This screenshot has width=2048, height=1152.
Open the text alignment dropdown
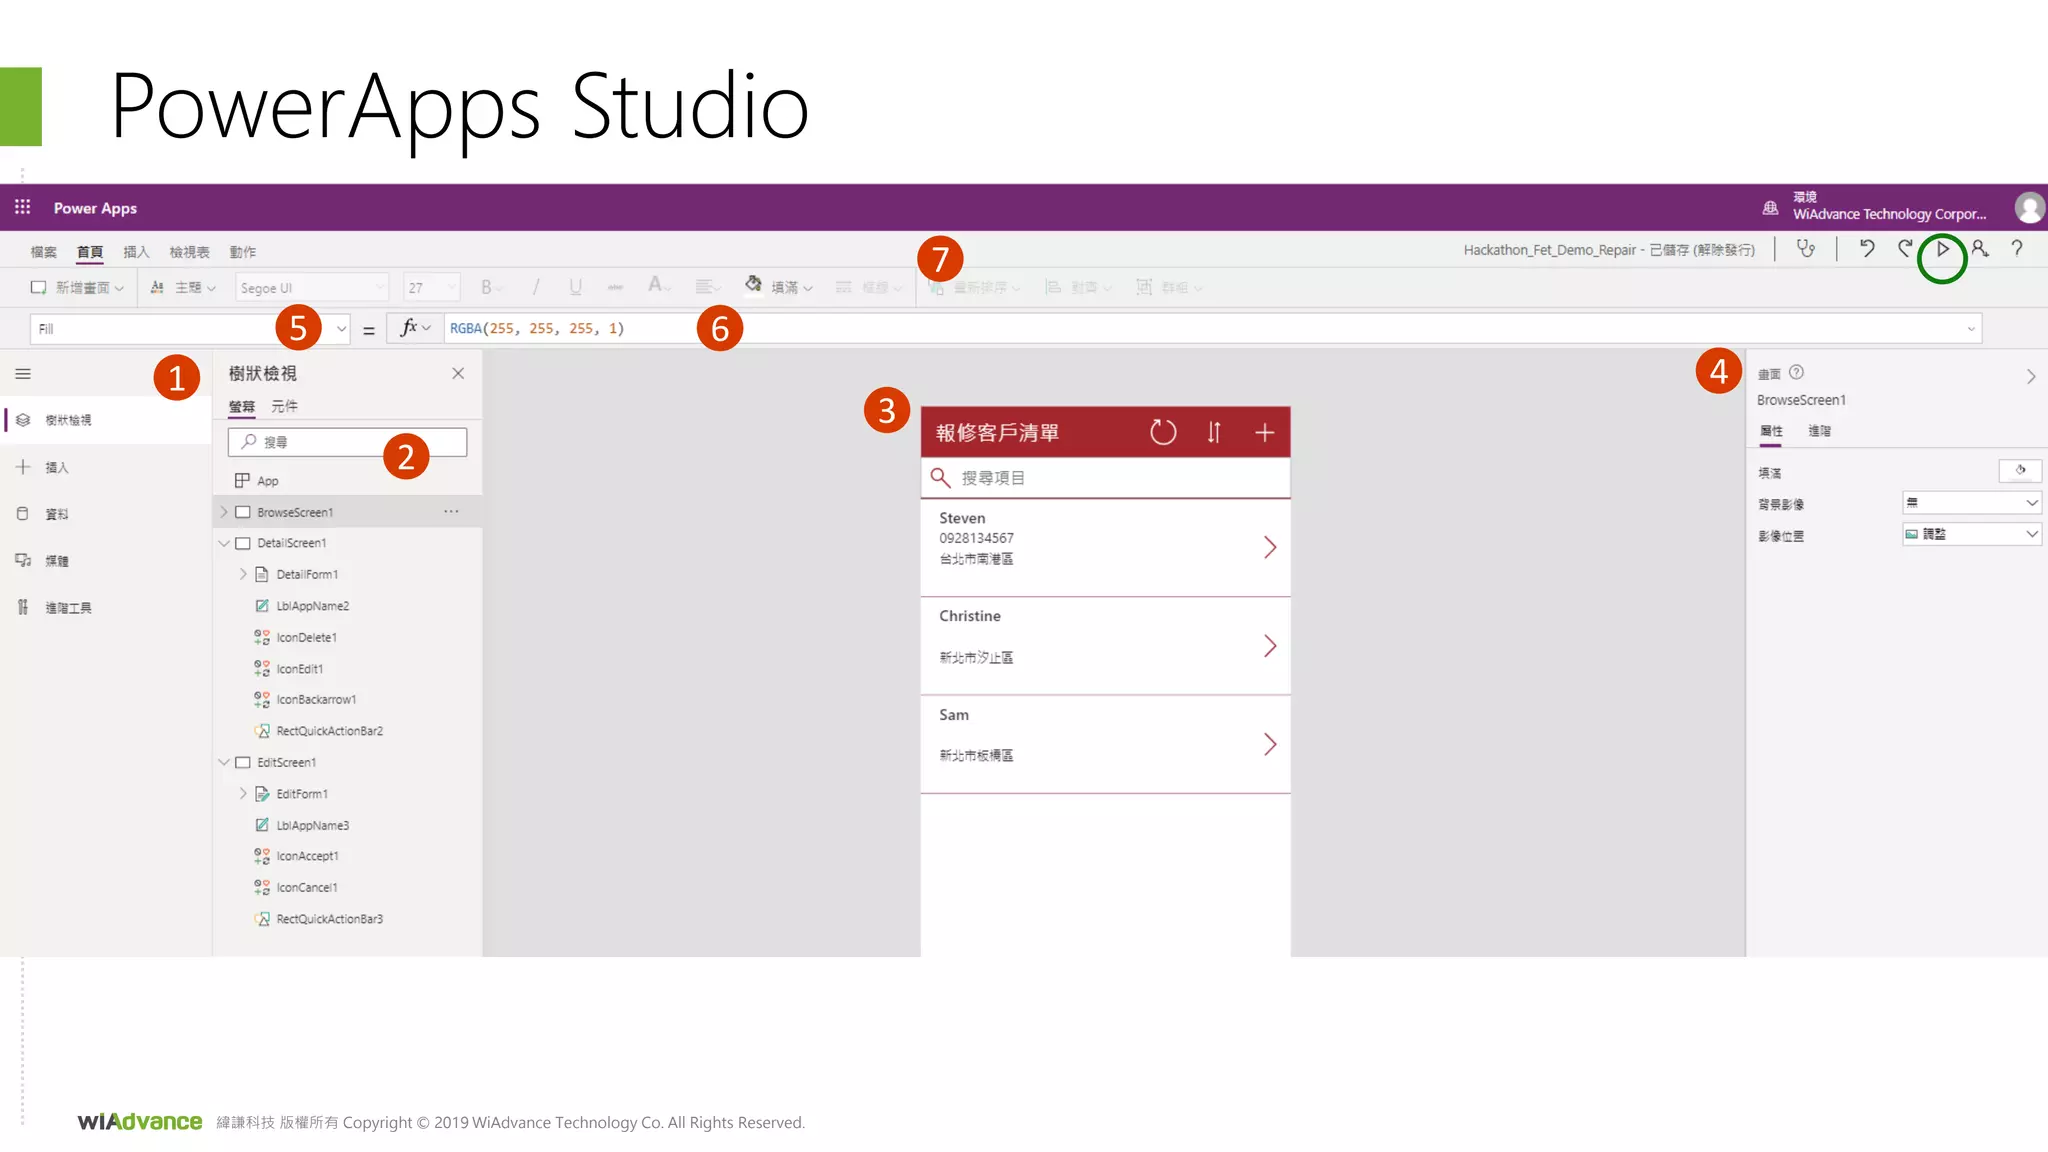click(x=708, y=288)
